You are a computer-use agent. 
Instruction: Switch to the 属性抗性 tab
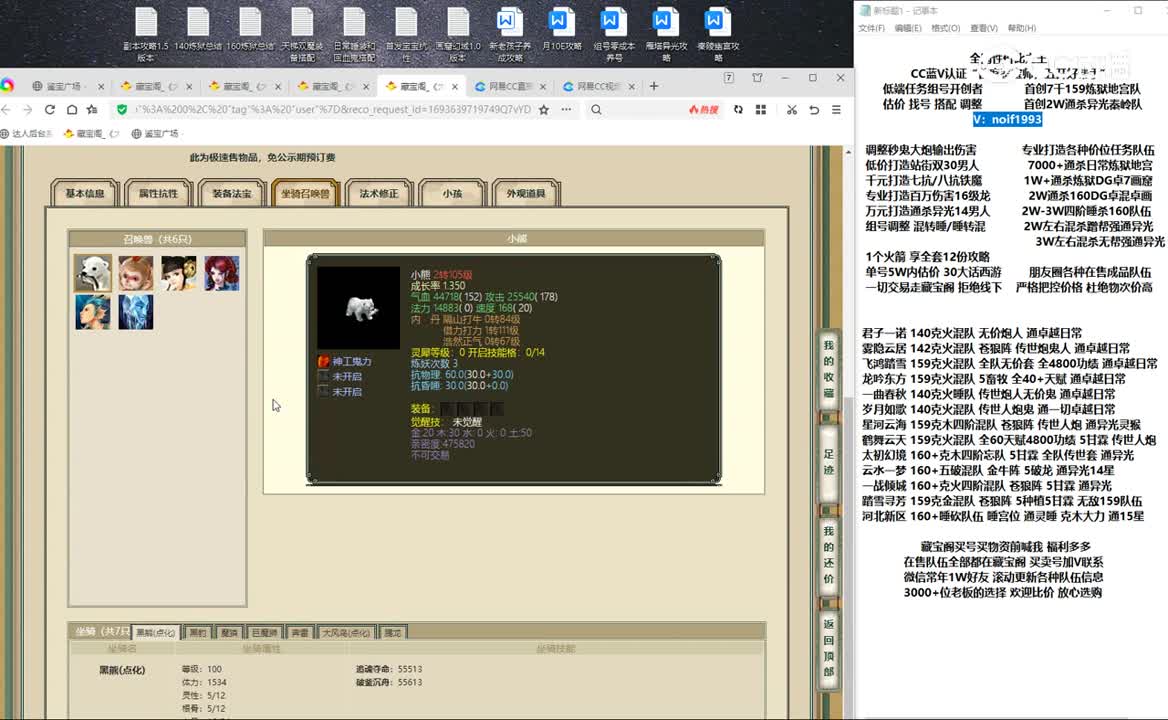[x=159, y=194]
